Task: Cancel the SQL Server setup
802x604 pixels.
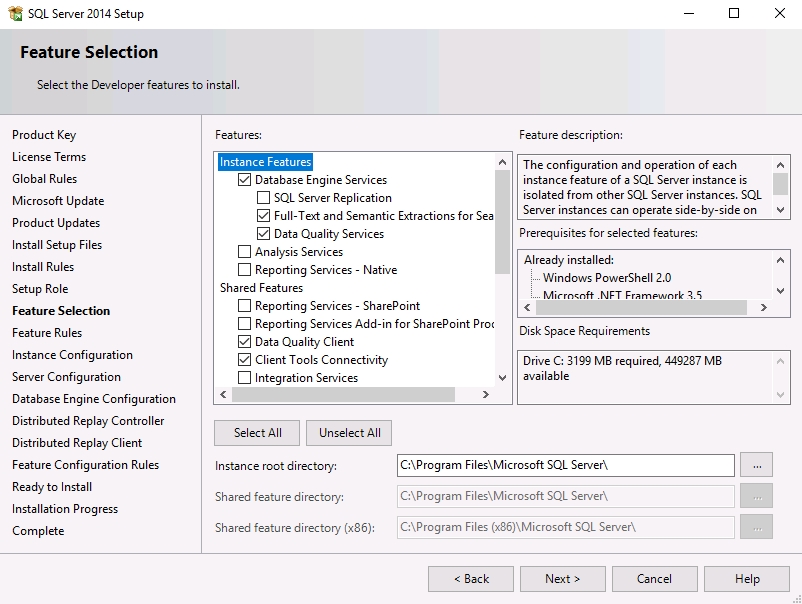Action: [655, 578]
